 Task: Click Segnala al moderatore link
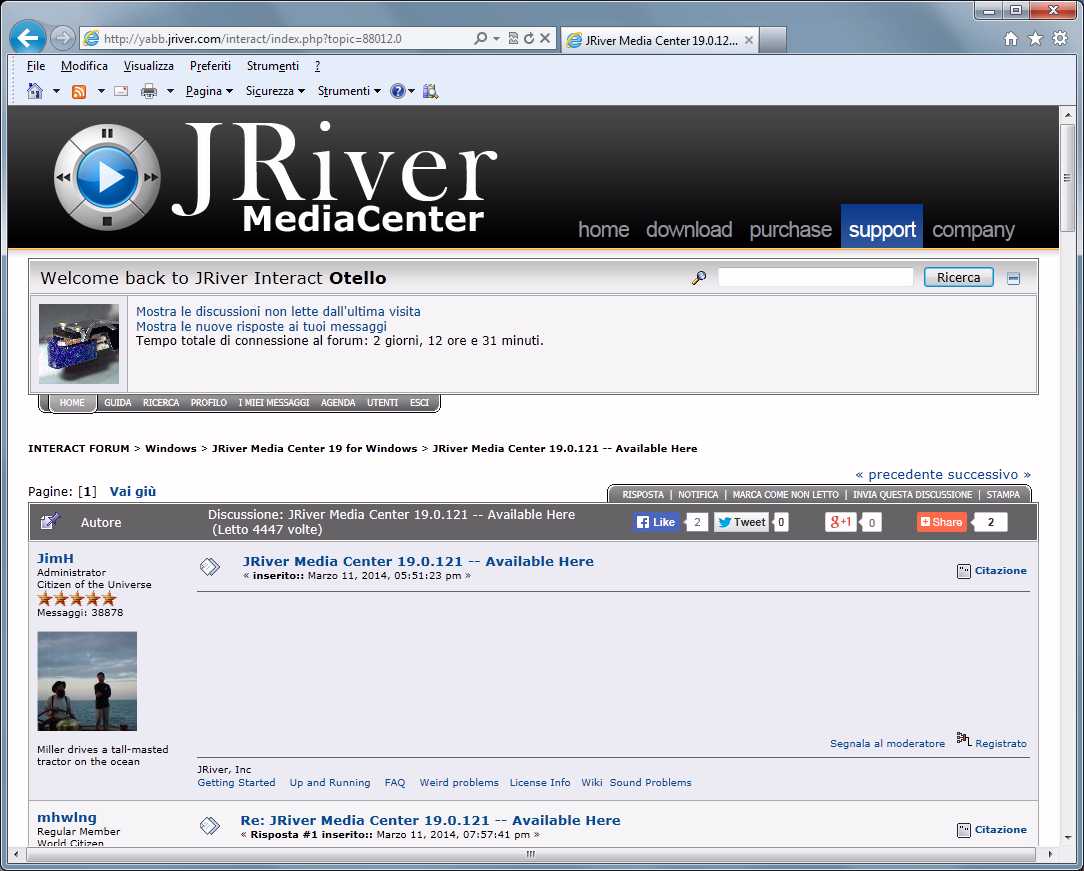pos(887,744)
